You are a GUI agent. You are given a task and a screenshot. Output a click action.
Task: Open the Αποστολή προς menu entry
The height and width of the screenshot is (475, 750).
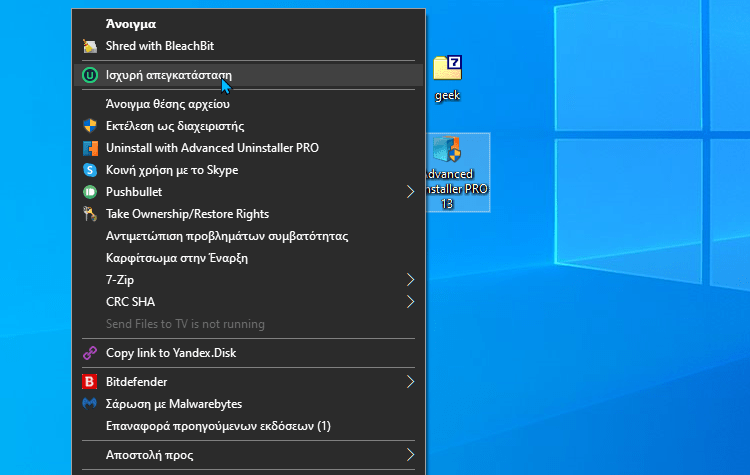click(x=248, y=455)
